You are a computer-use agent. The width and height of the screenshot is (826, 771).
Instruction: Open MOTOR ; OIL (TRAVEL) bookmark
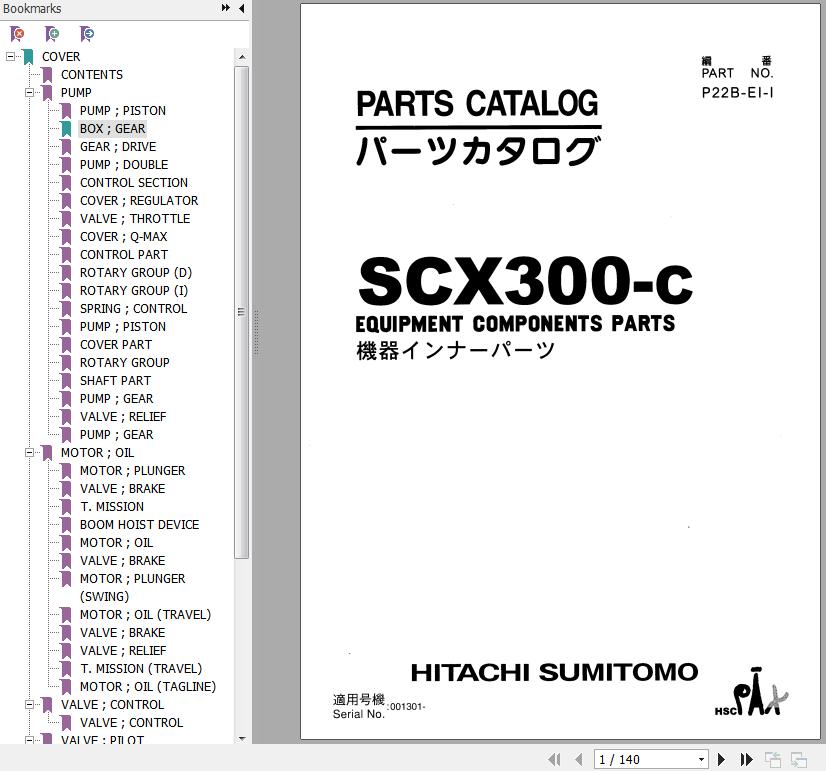point(145,615)
